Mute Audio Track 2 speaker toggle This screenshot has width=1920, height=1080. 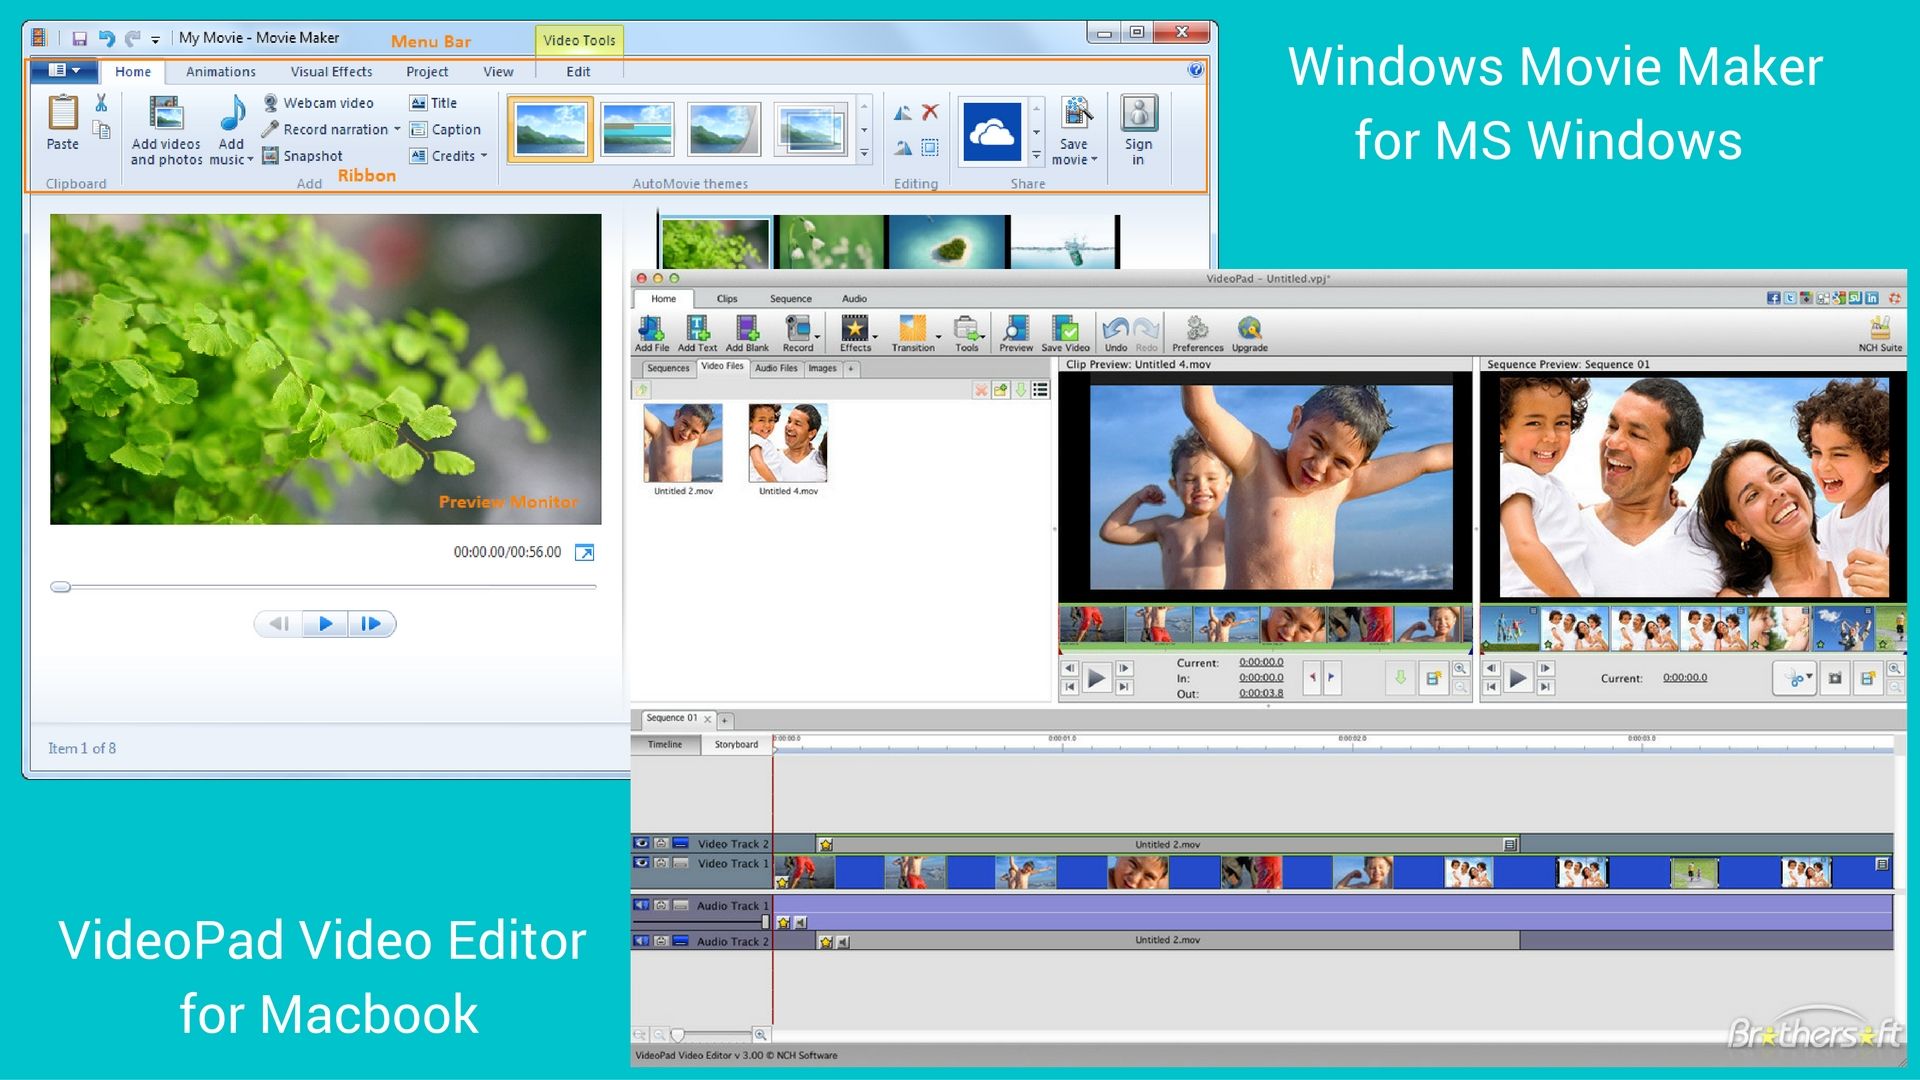pos(642,941)
